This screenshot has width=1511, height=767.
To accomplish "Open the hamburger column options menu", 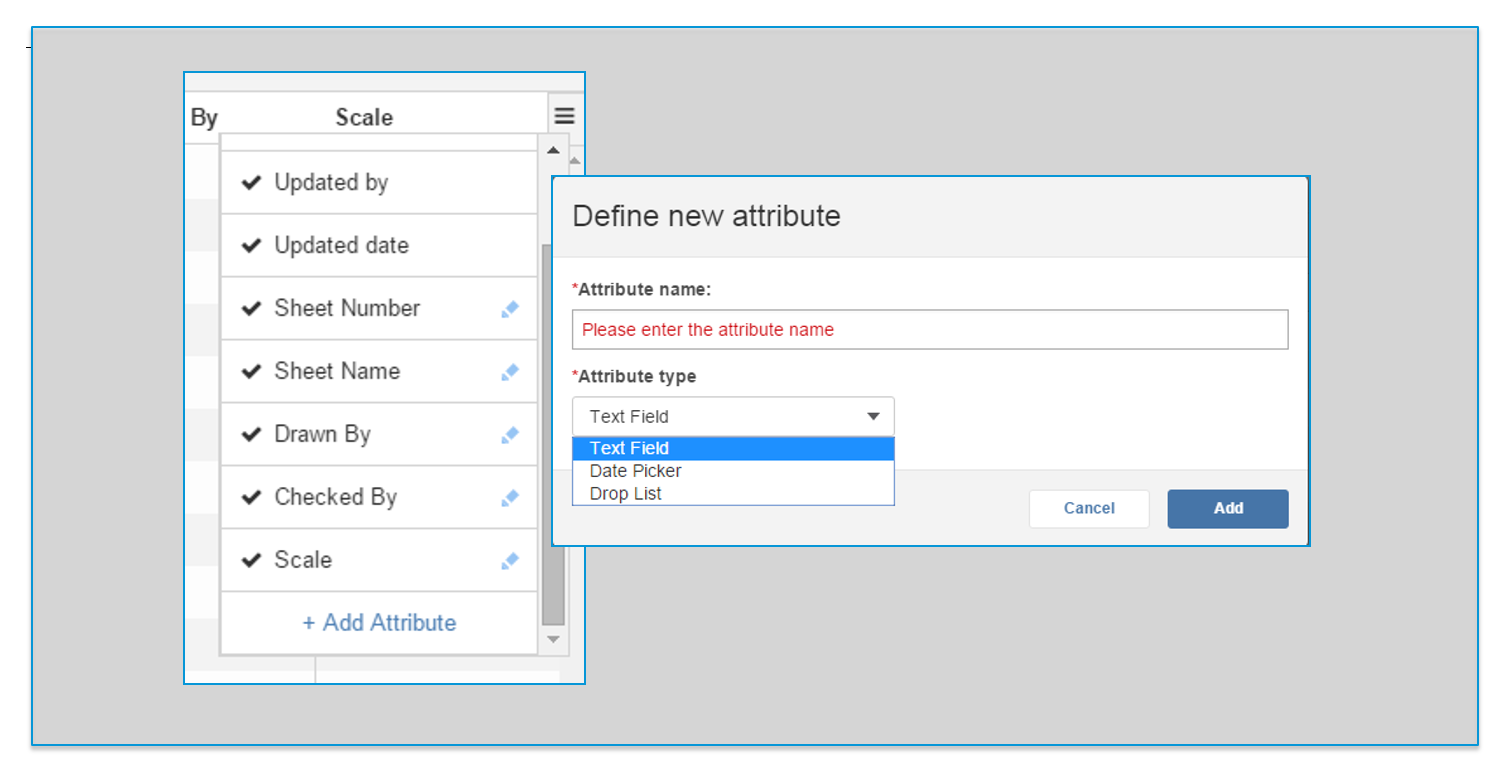I will coord(565,114).
